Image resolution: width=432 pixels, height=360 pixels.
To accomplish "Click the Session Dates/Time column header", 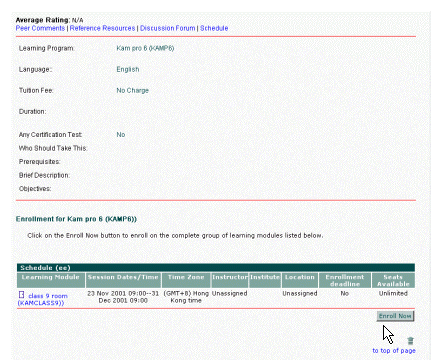I will pos(123,280).
